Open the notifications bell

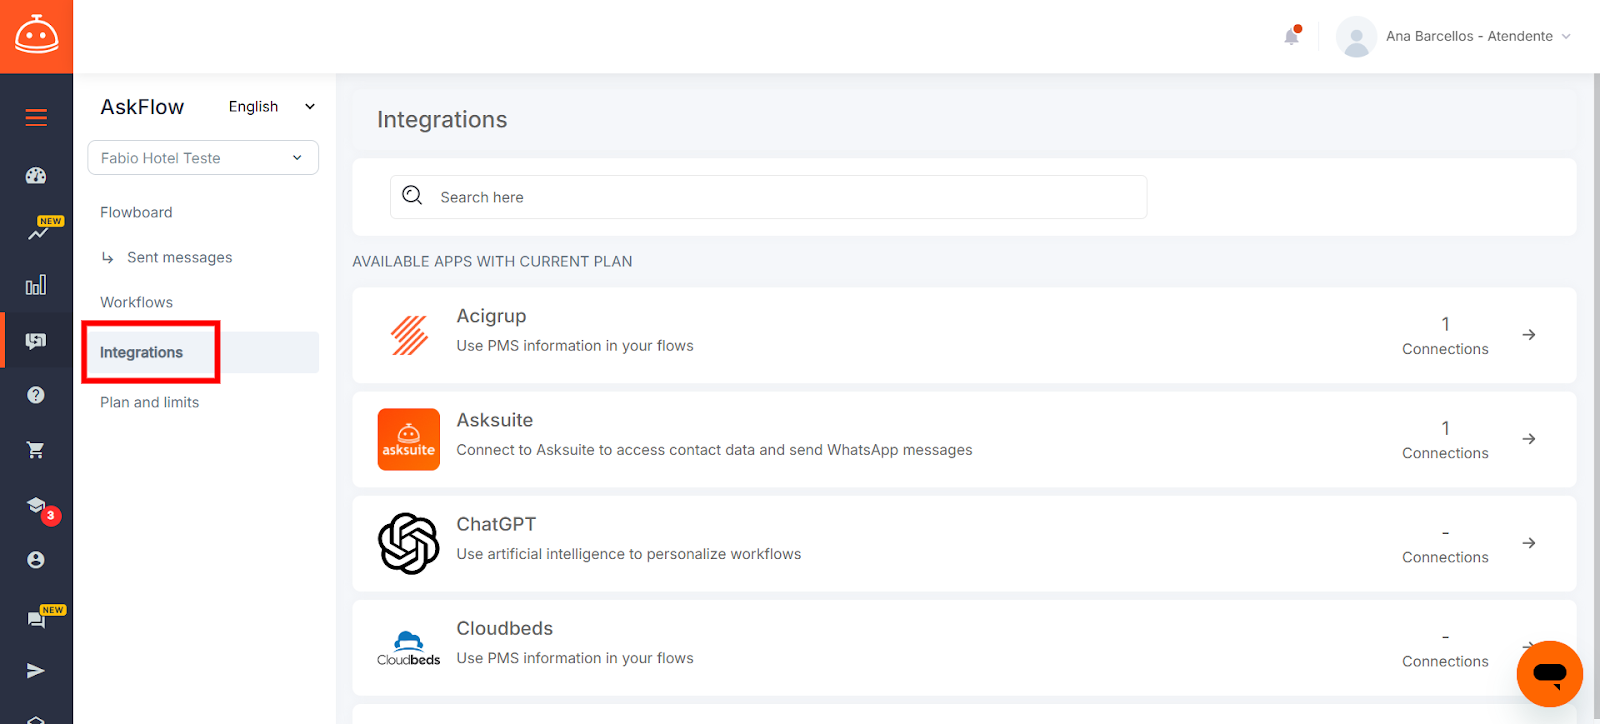(1292, 36)
